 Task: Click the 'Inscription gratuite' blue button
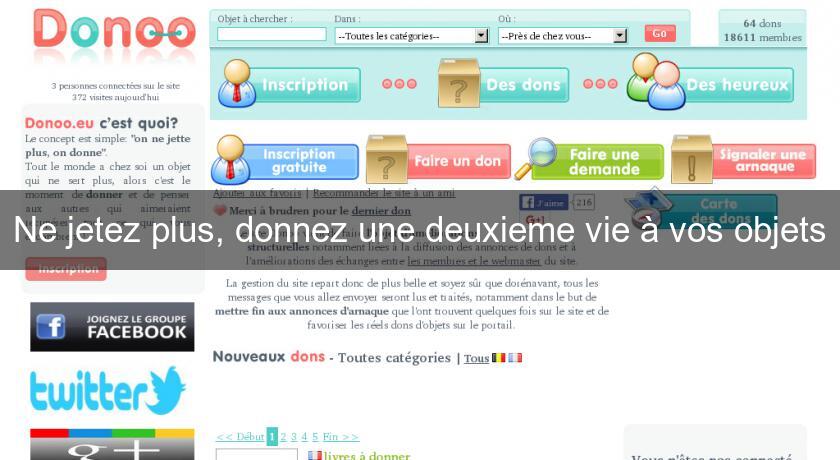pos(284,160)
